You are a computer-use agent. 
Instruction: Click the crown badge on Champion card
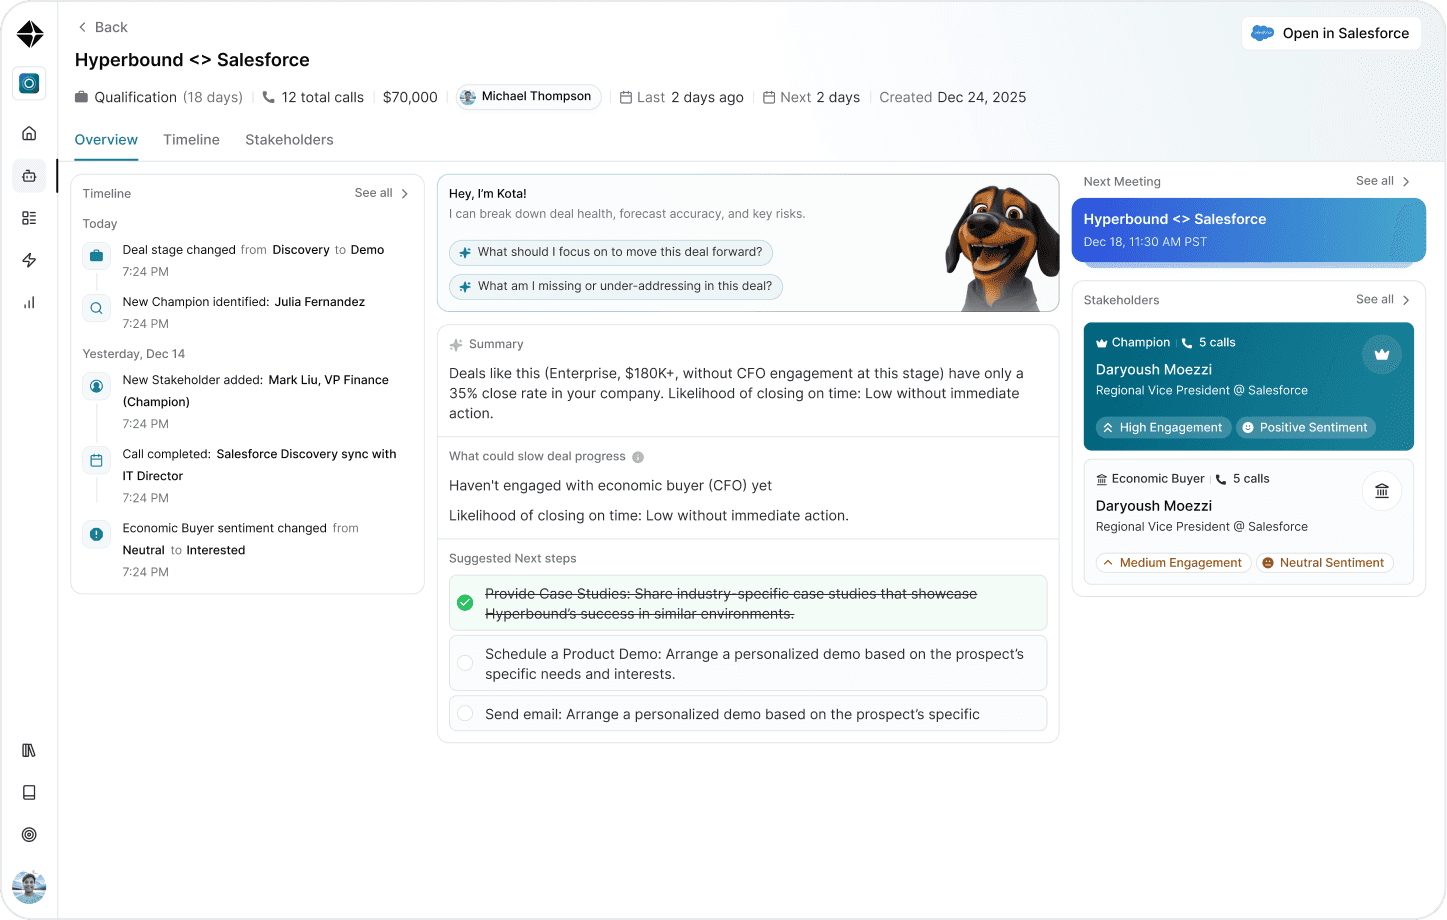pos(1382,354)
